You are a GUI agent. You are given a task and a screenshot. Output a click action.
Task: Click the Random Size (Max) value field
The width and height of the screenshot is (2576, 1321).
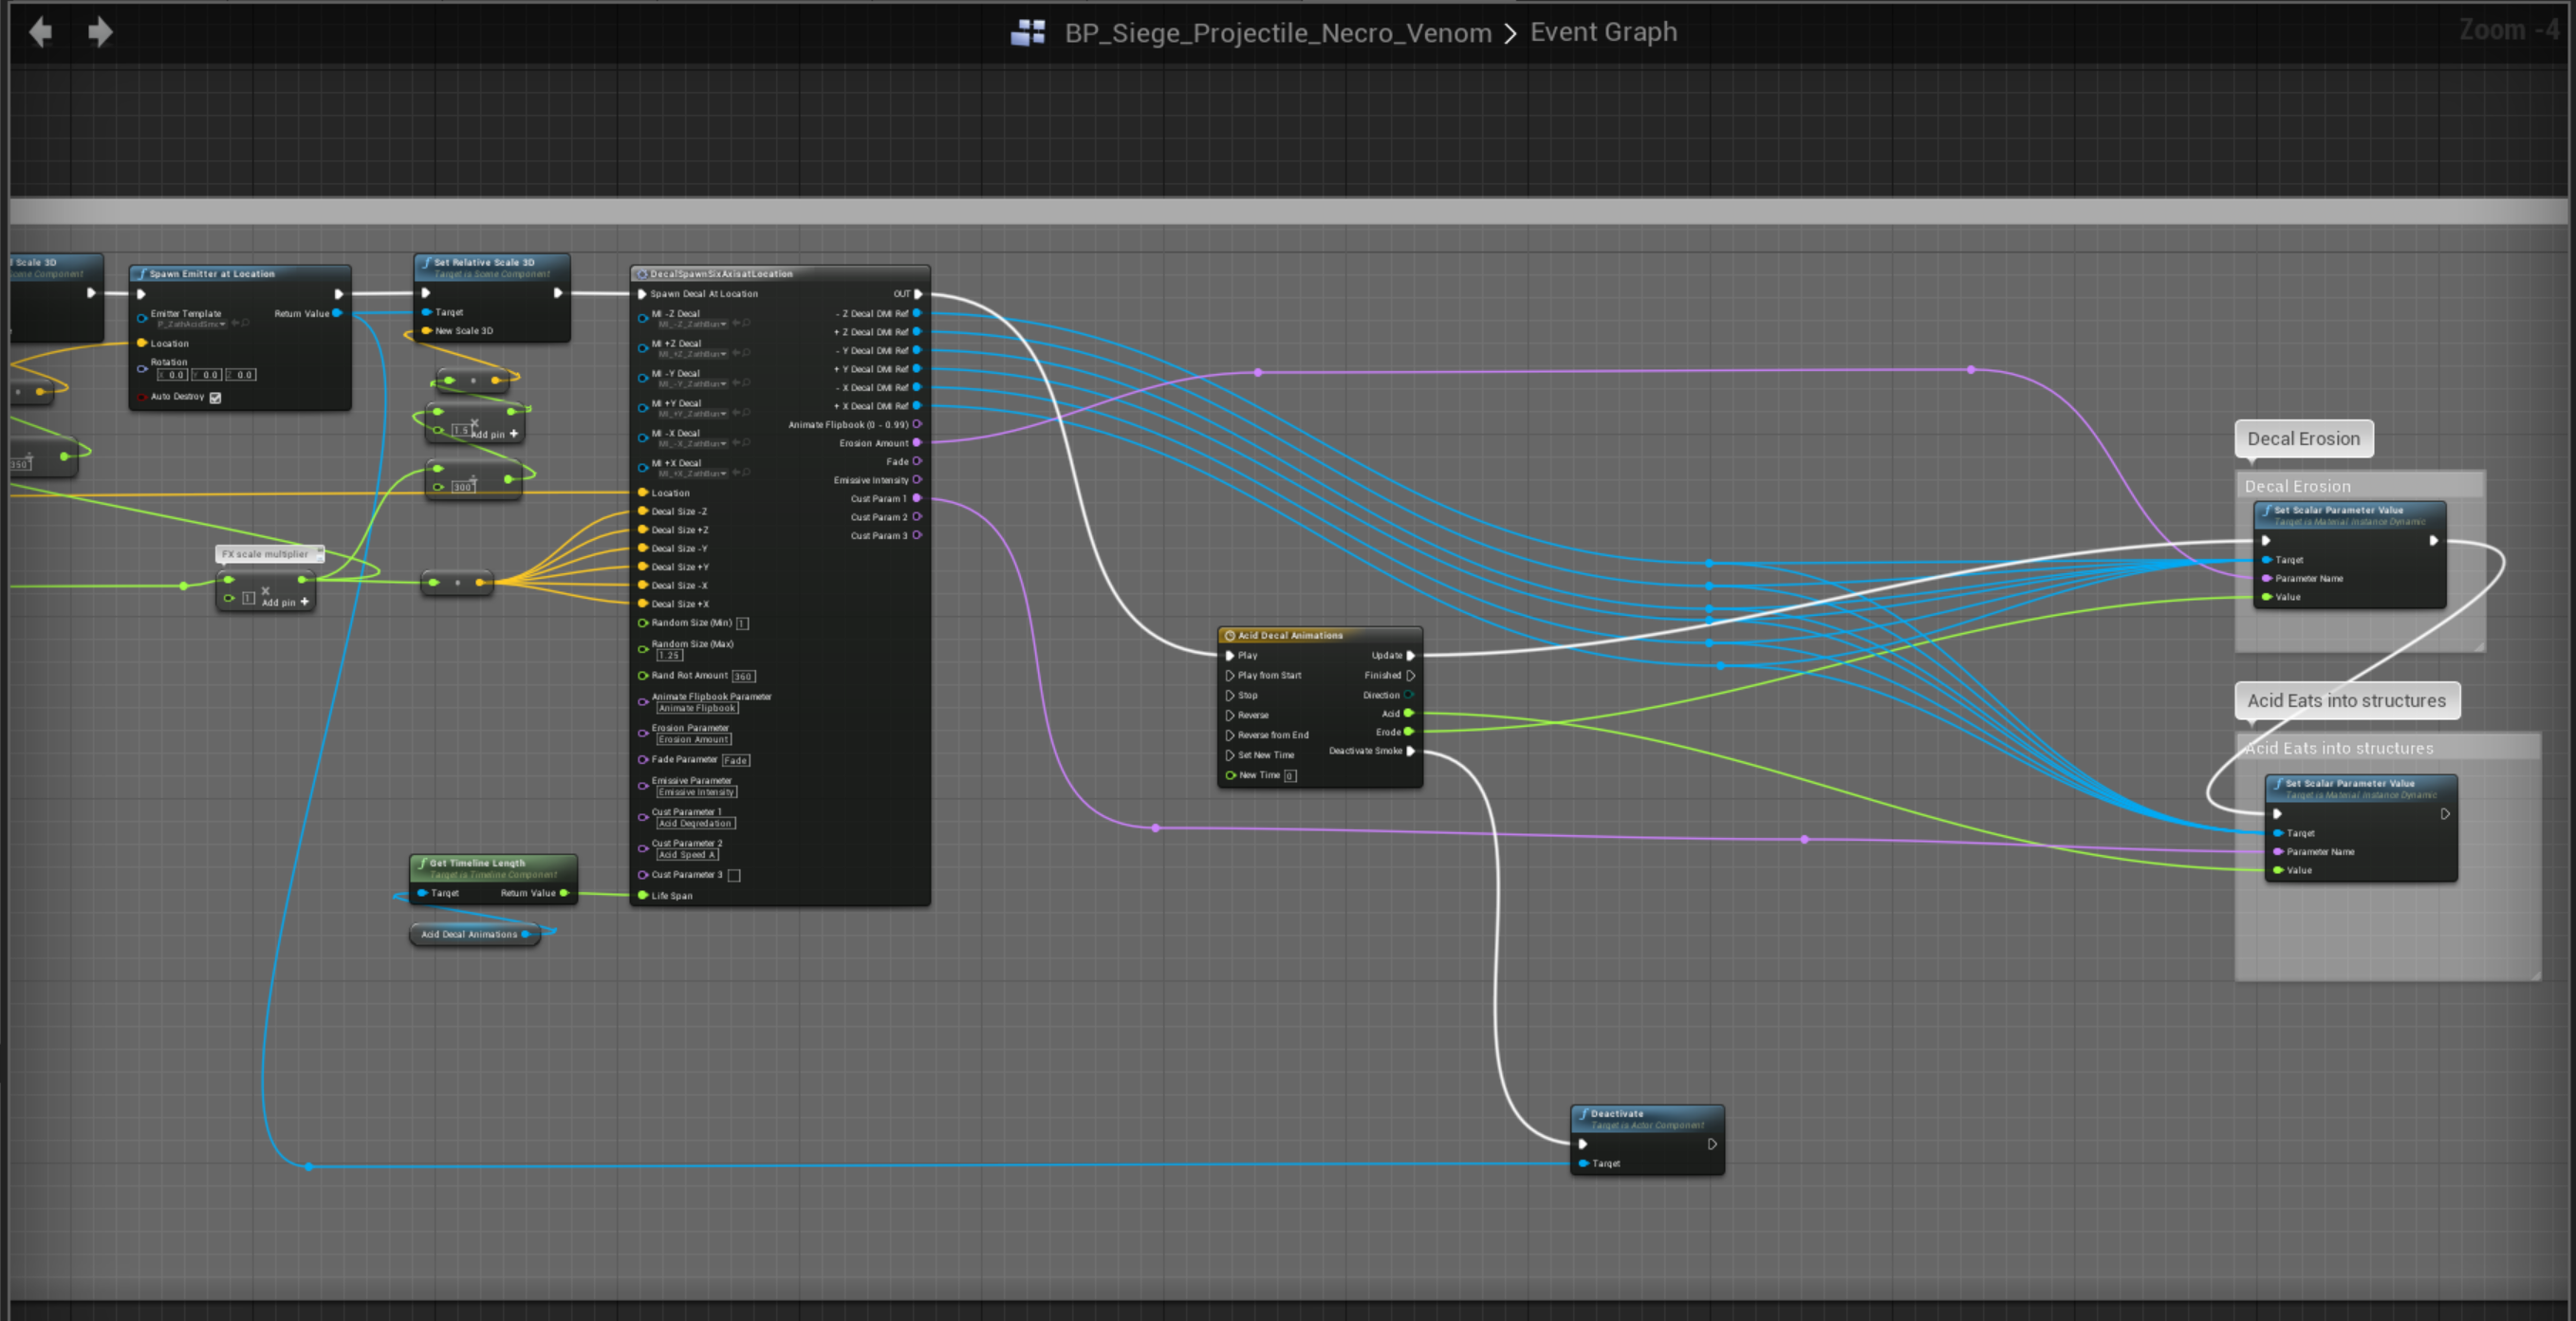[x=669, y=655]
